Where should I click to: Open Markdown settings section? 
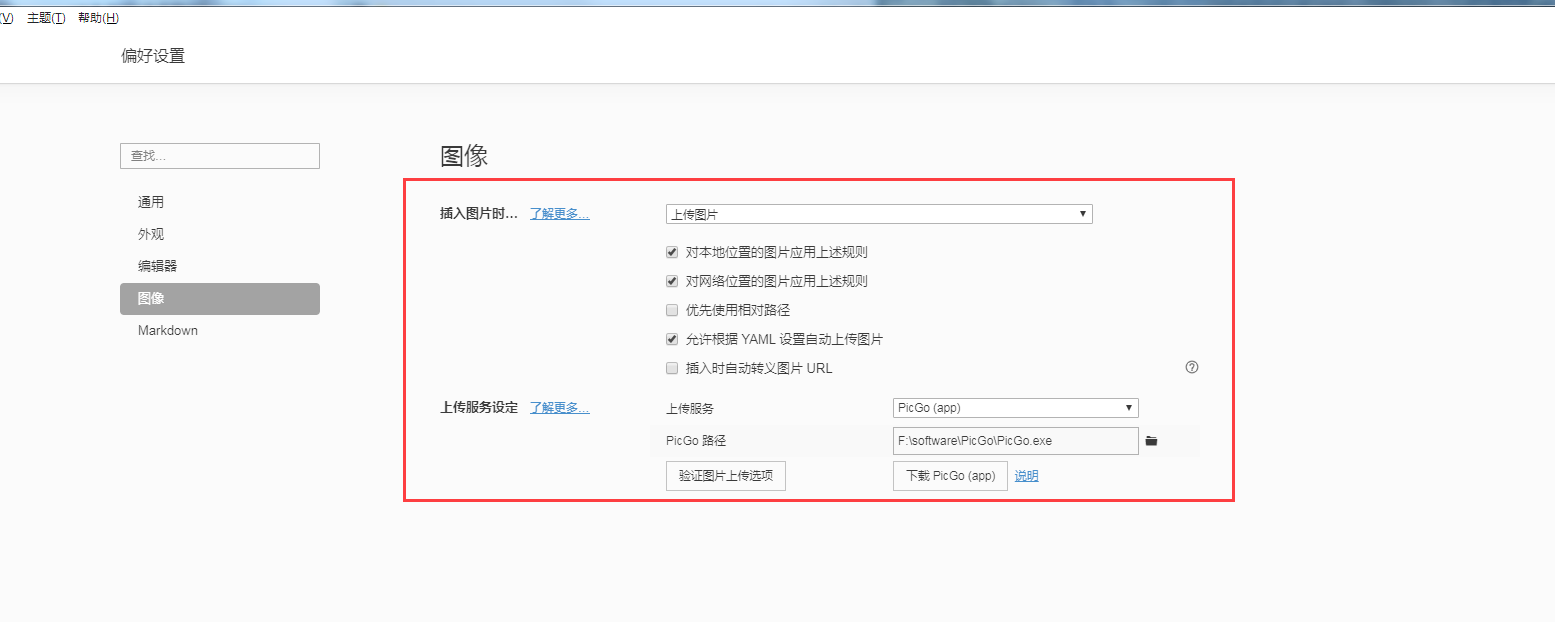click(168, 330)
